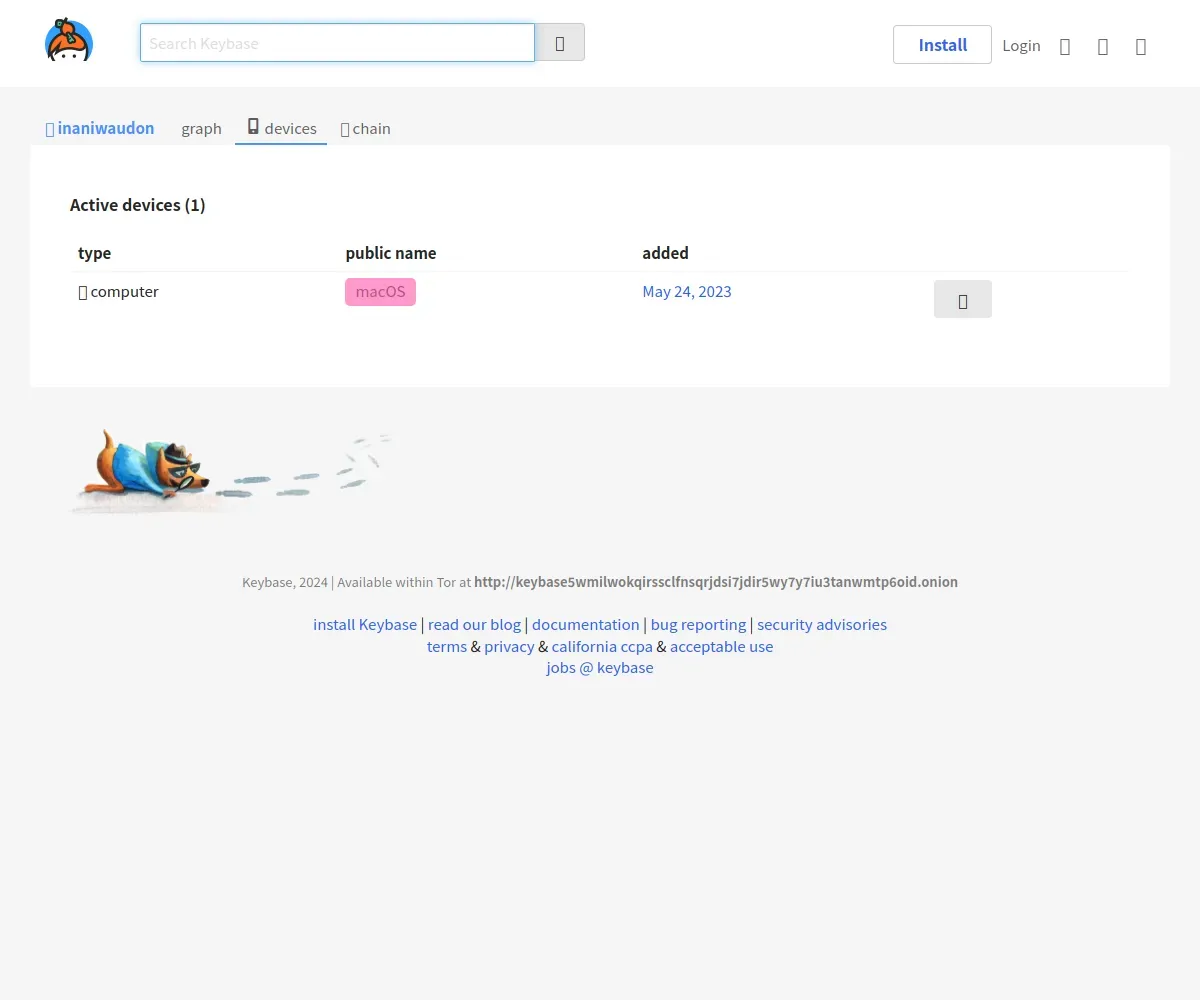Click the macOS device name badge

click(x=380, y=292)
